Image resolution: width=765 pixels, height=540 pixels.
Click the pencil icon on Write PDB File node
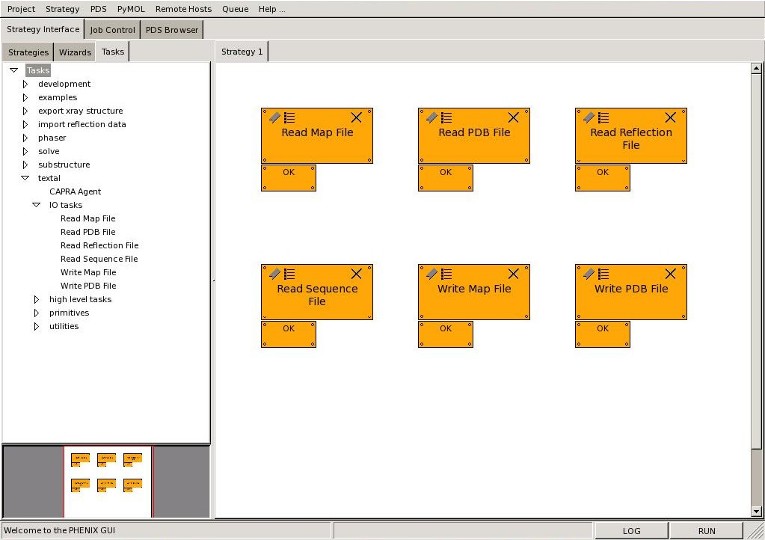(589, 273)
